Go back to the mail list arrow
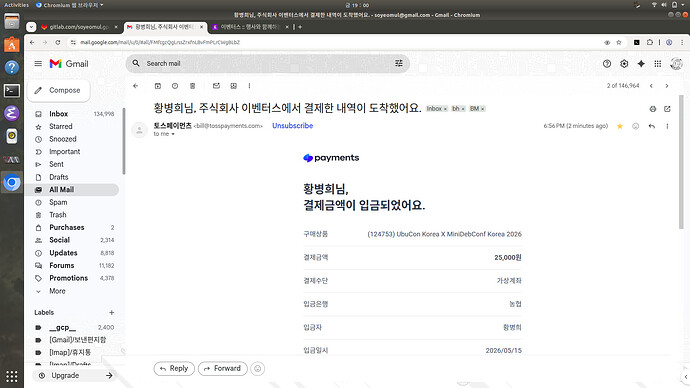The width and height of the screenshot is (690, 388). (136, 86)
